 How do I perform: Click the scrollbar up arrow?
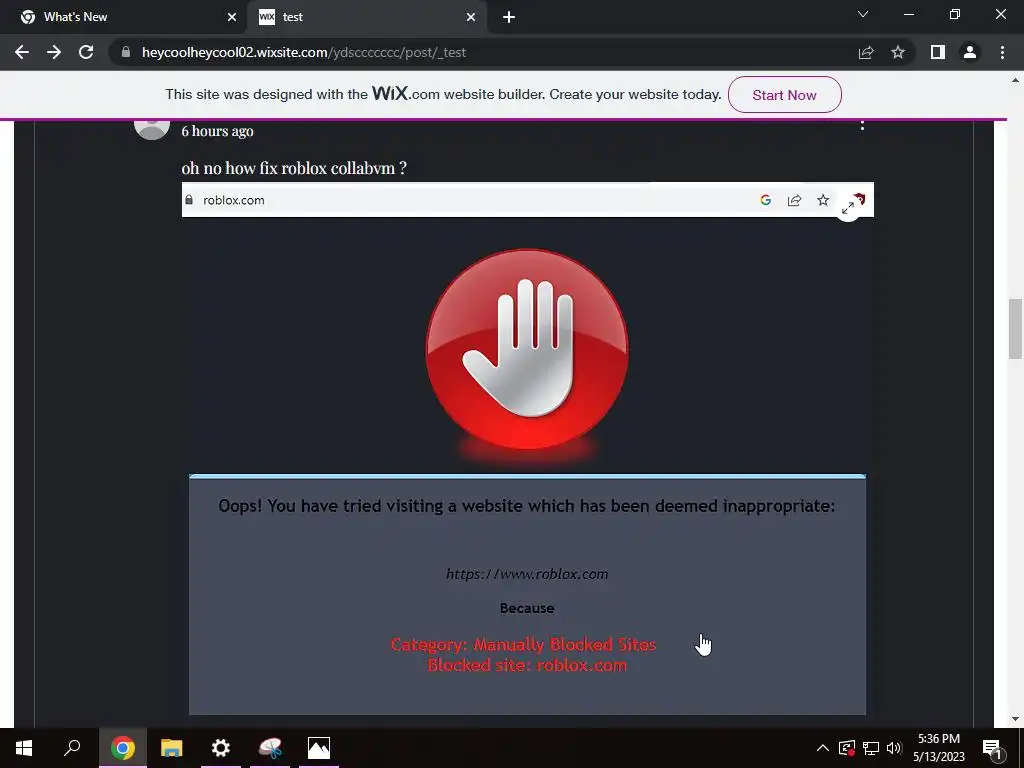1015,80
